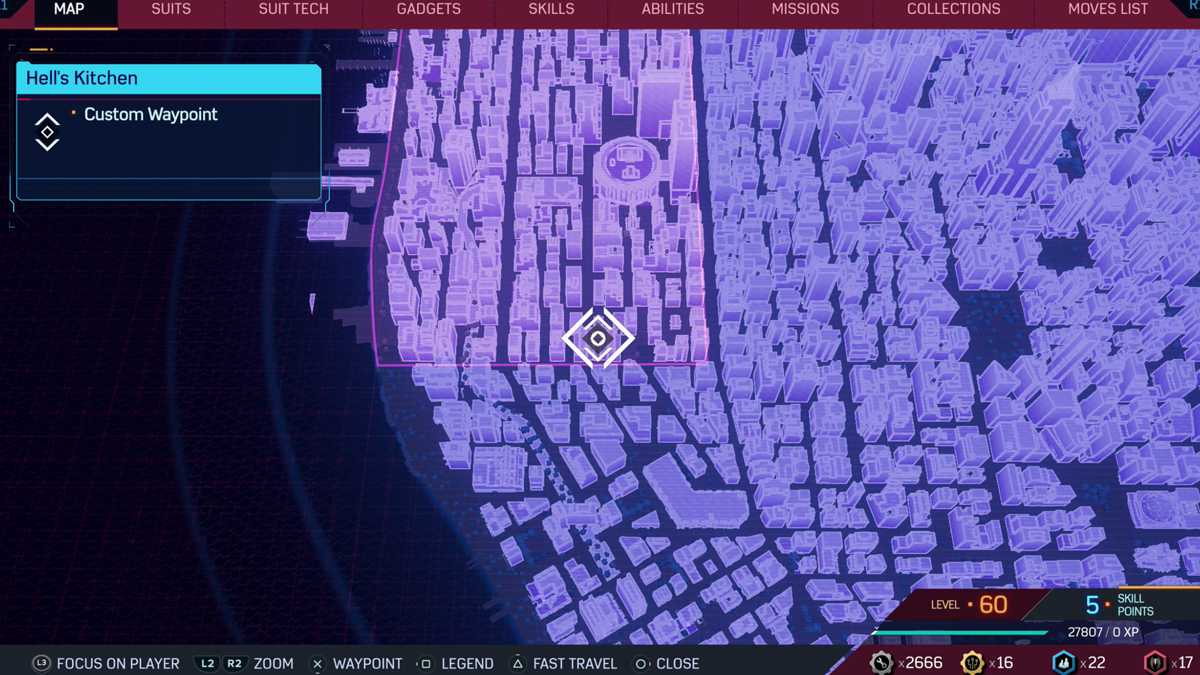Select the Moves List tab
Viewport: 1200px width, 675px height.
click(1108, 9)
